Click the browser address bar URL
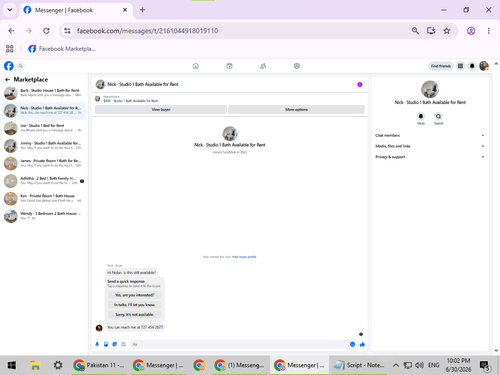Image resolution: width=500 pixels, height=375 pixels. [x=147, y=31]
